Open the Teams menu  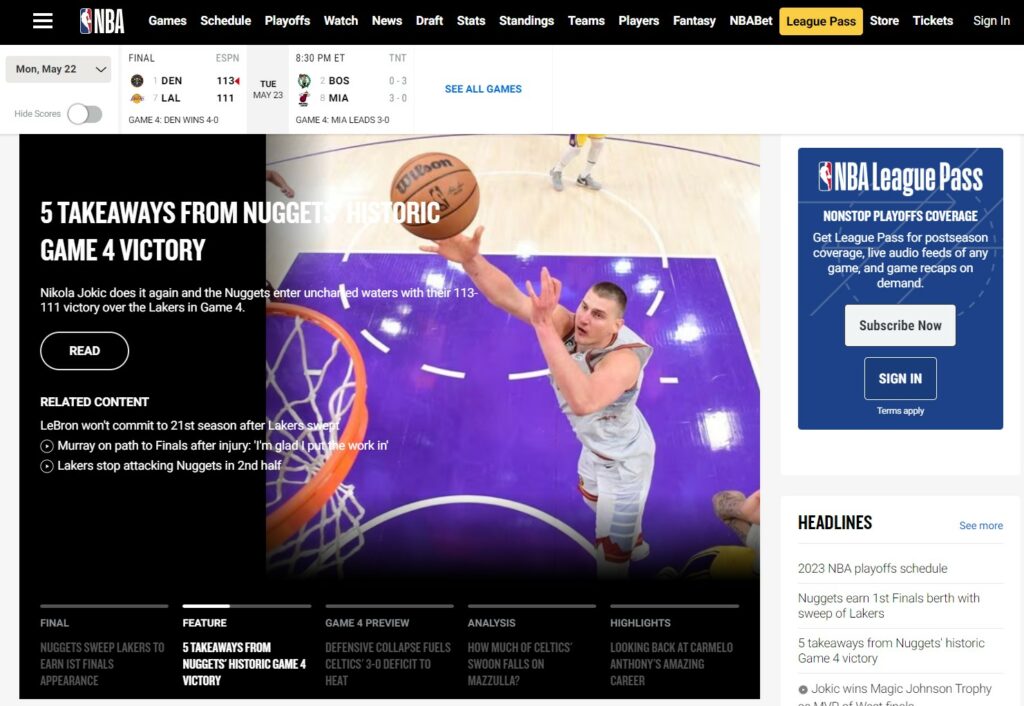pos(586,21)
